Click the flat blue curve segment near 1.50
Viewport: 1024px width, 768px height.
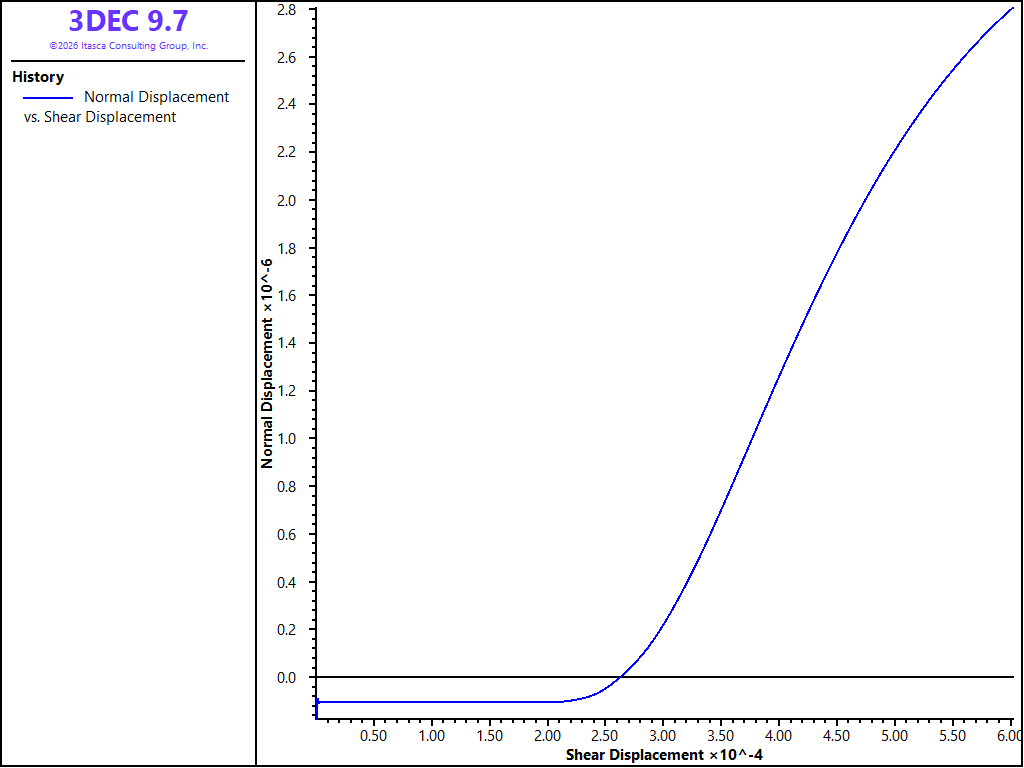(489, 702)
